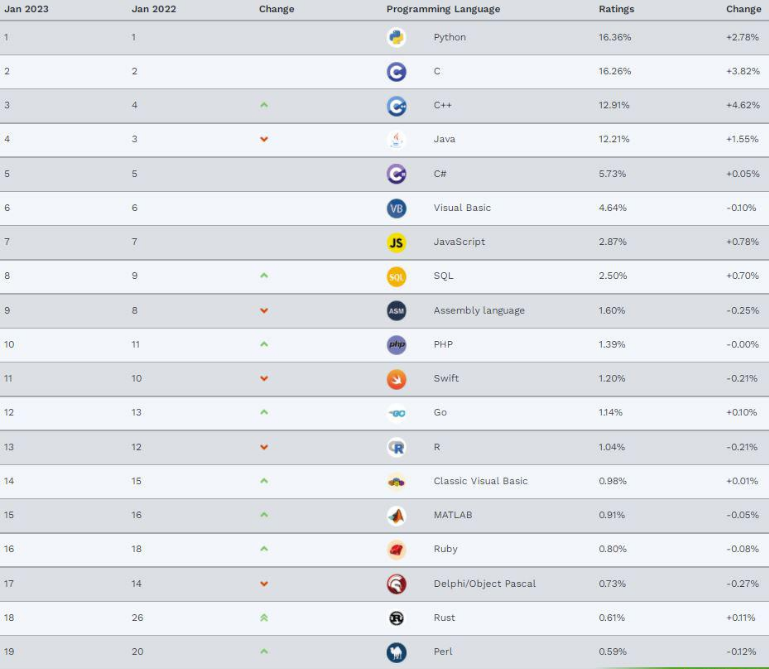The height and width of the screenshot is (669, 769).
Task: Click the red down arrow for Java
Action: coord(264,139)
